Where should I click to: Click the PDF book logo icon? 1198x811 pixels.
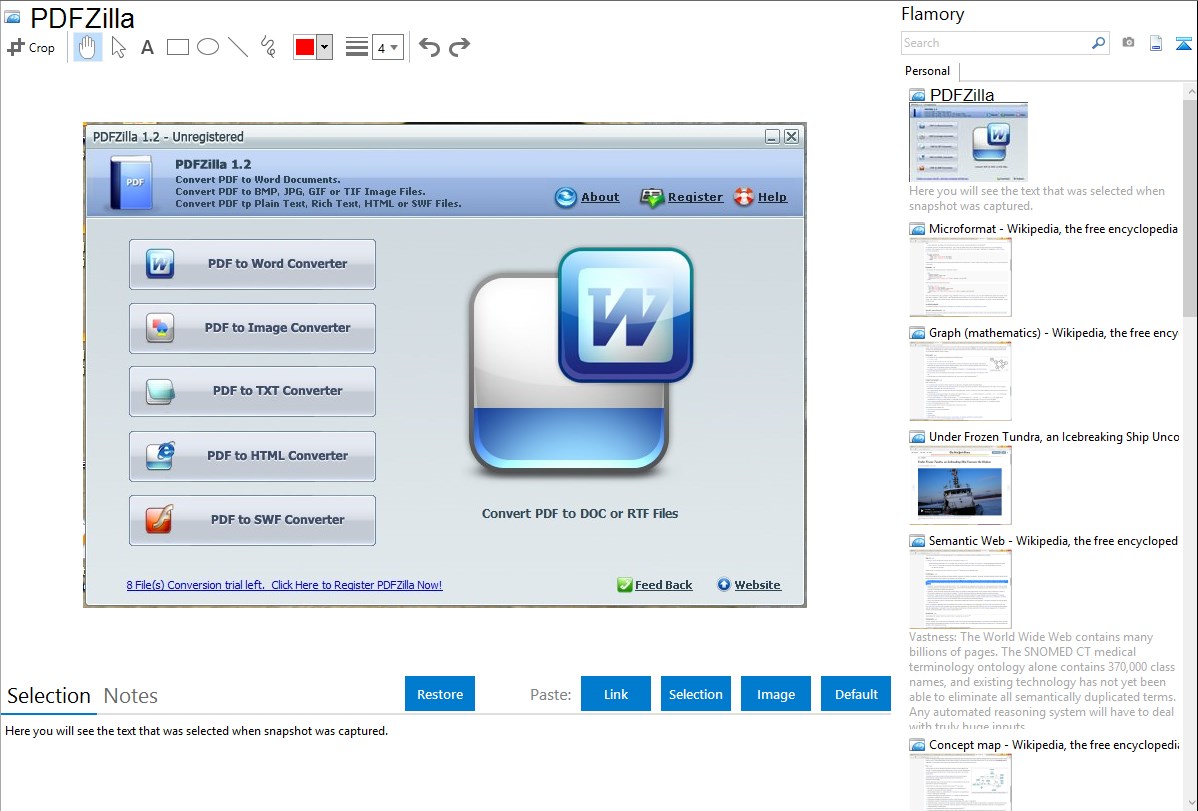(x=131, y=183)
